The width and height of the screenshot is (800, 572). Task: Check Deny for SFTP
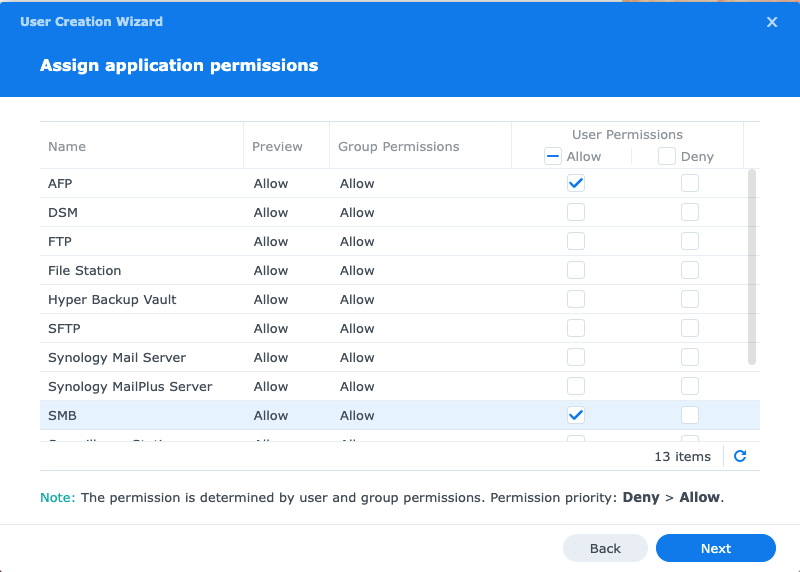(690, 329)
